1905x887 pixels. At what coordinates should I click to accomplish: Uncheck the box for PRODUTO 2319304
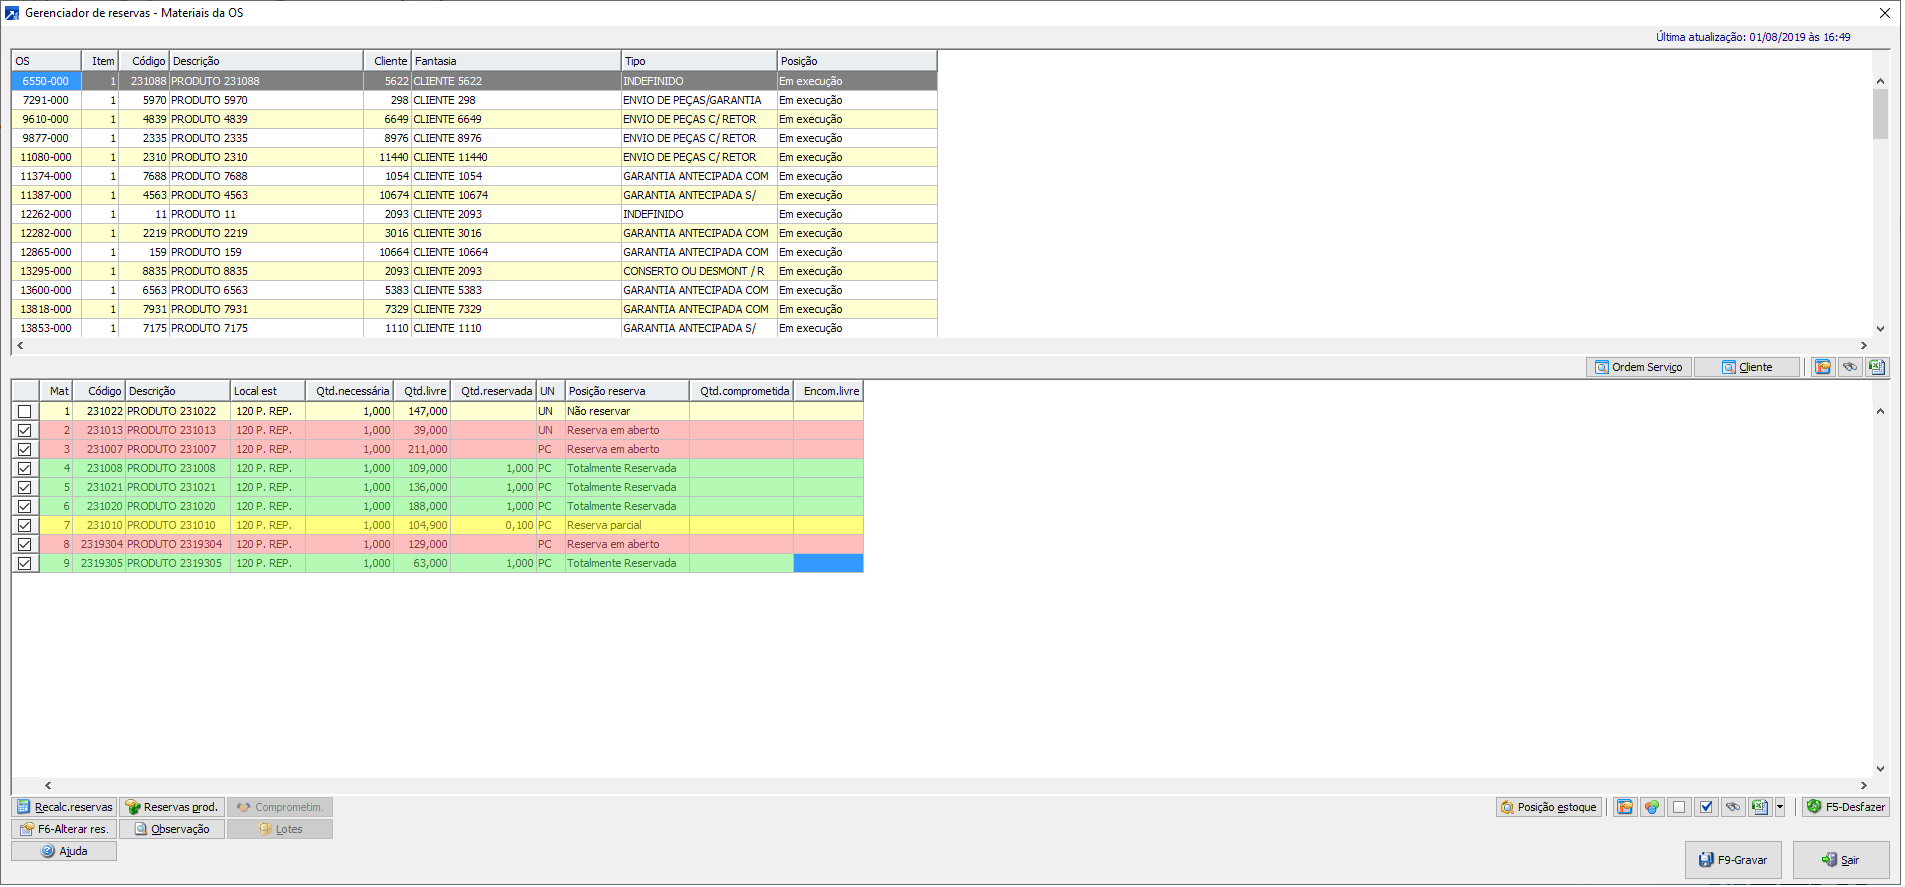point(25,544)
